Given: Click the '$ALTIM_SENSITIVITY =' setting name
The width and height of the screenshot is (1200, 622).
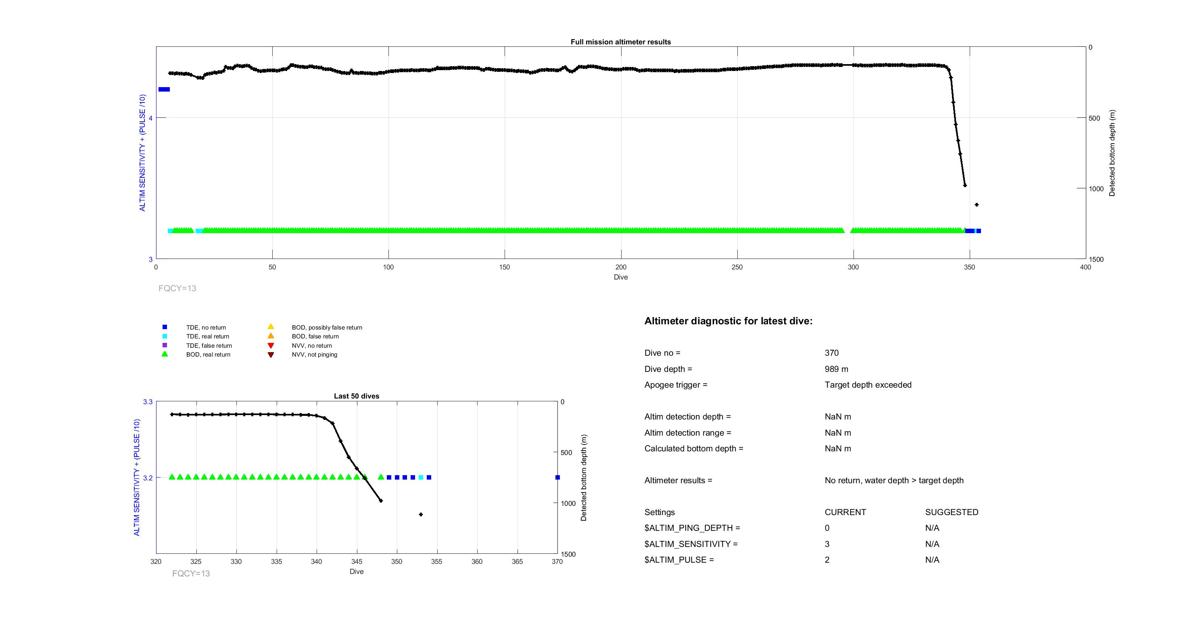Looking at the screenshot, I should tap(691, 544).
